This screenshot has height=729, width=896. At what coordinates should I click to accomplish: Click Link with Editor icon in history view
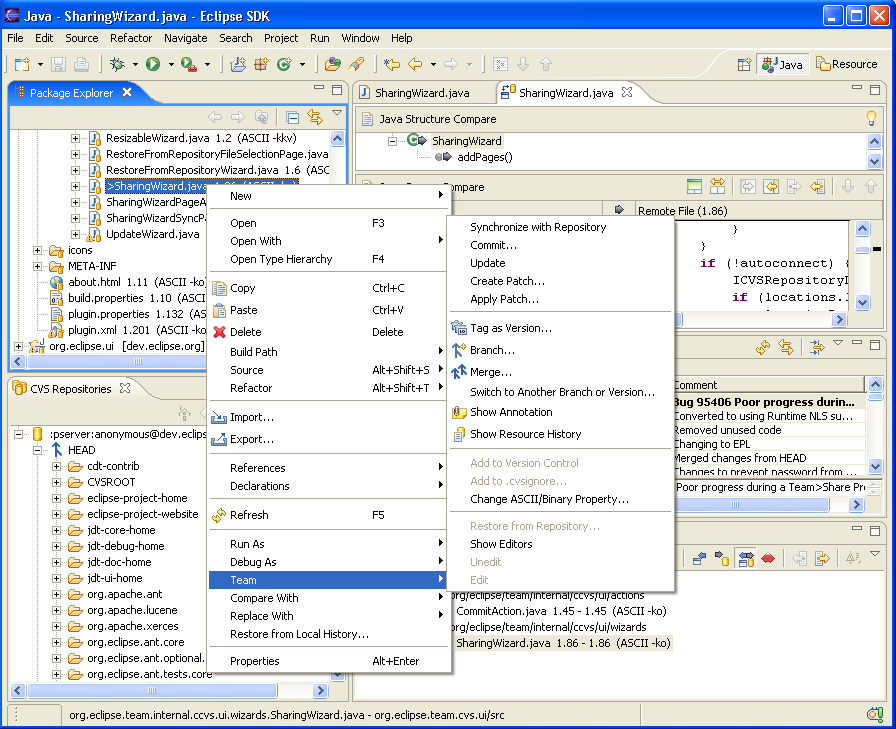786,347
